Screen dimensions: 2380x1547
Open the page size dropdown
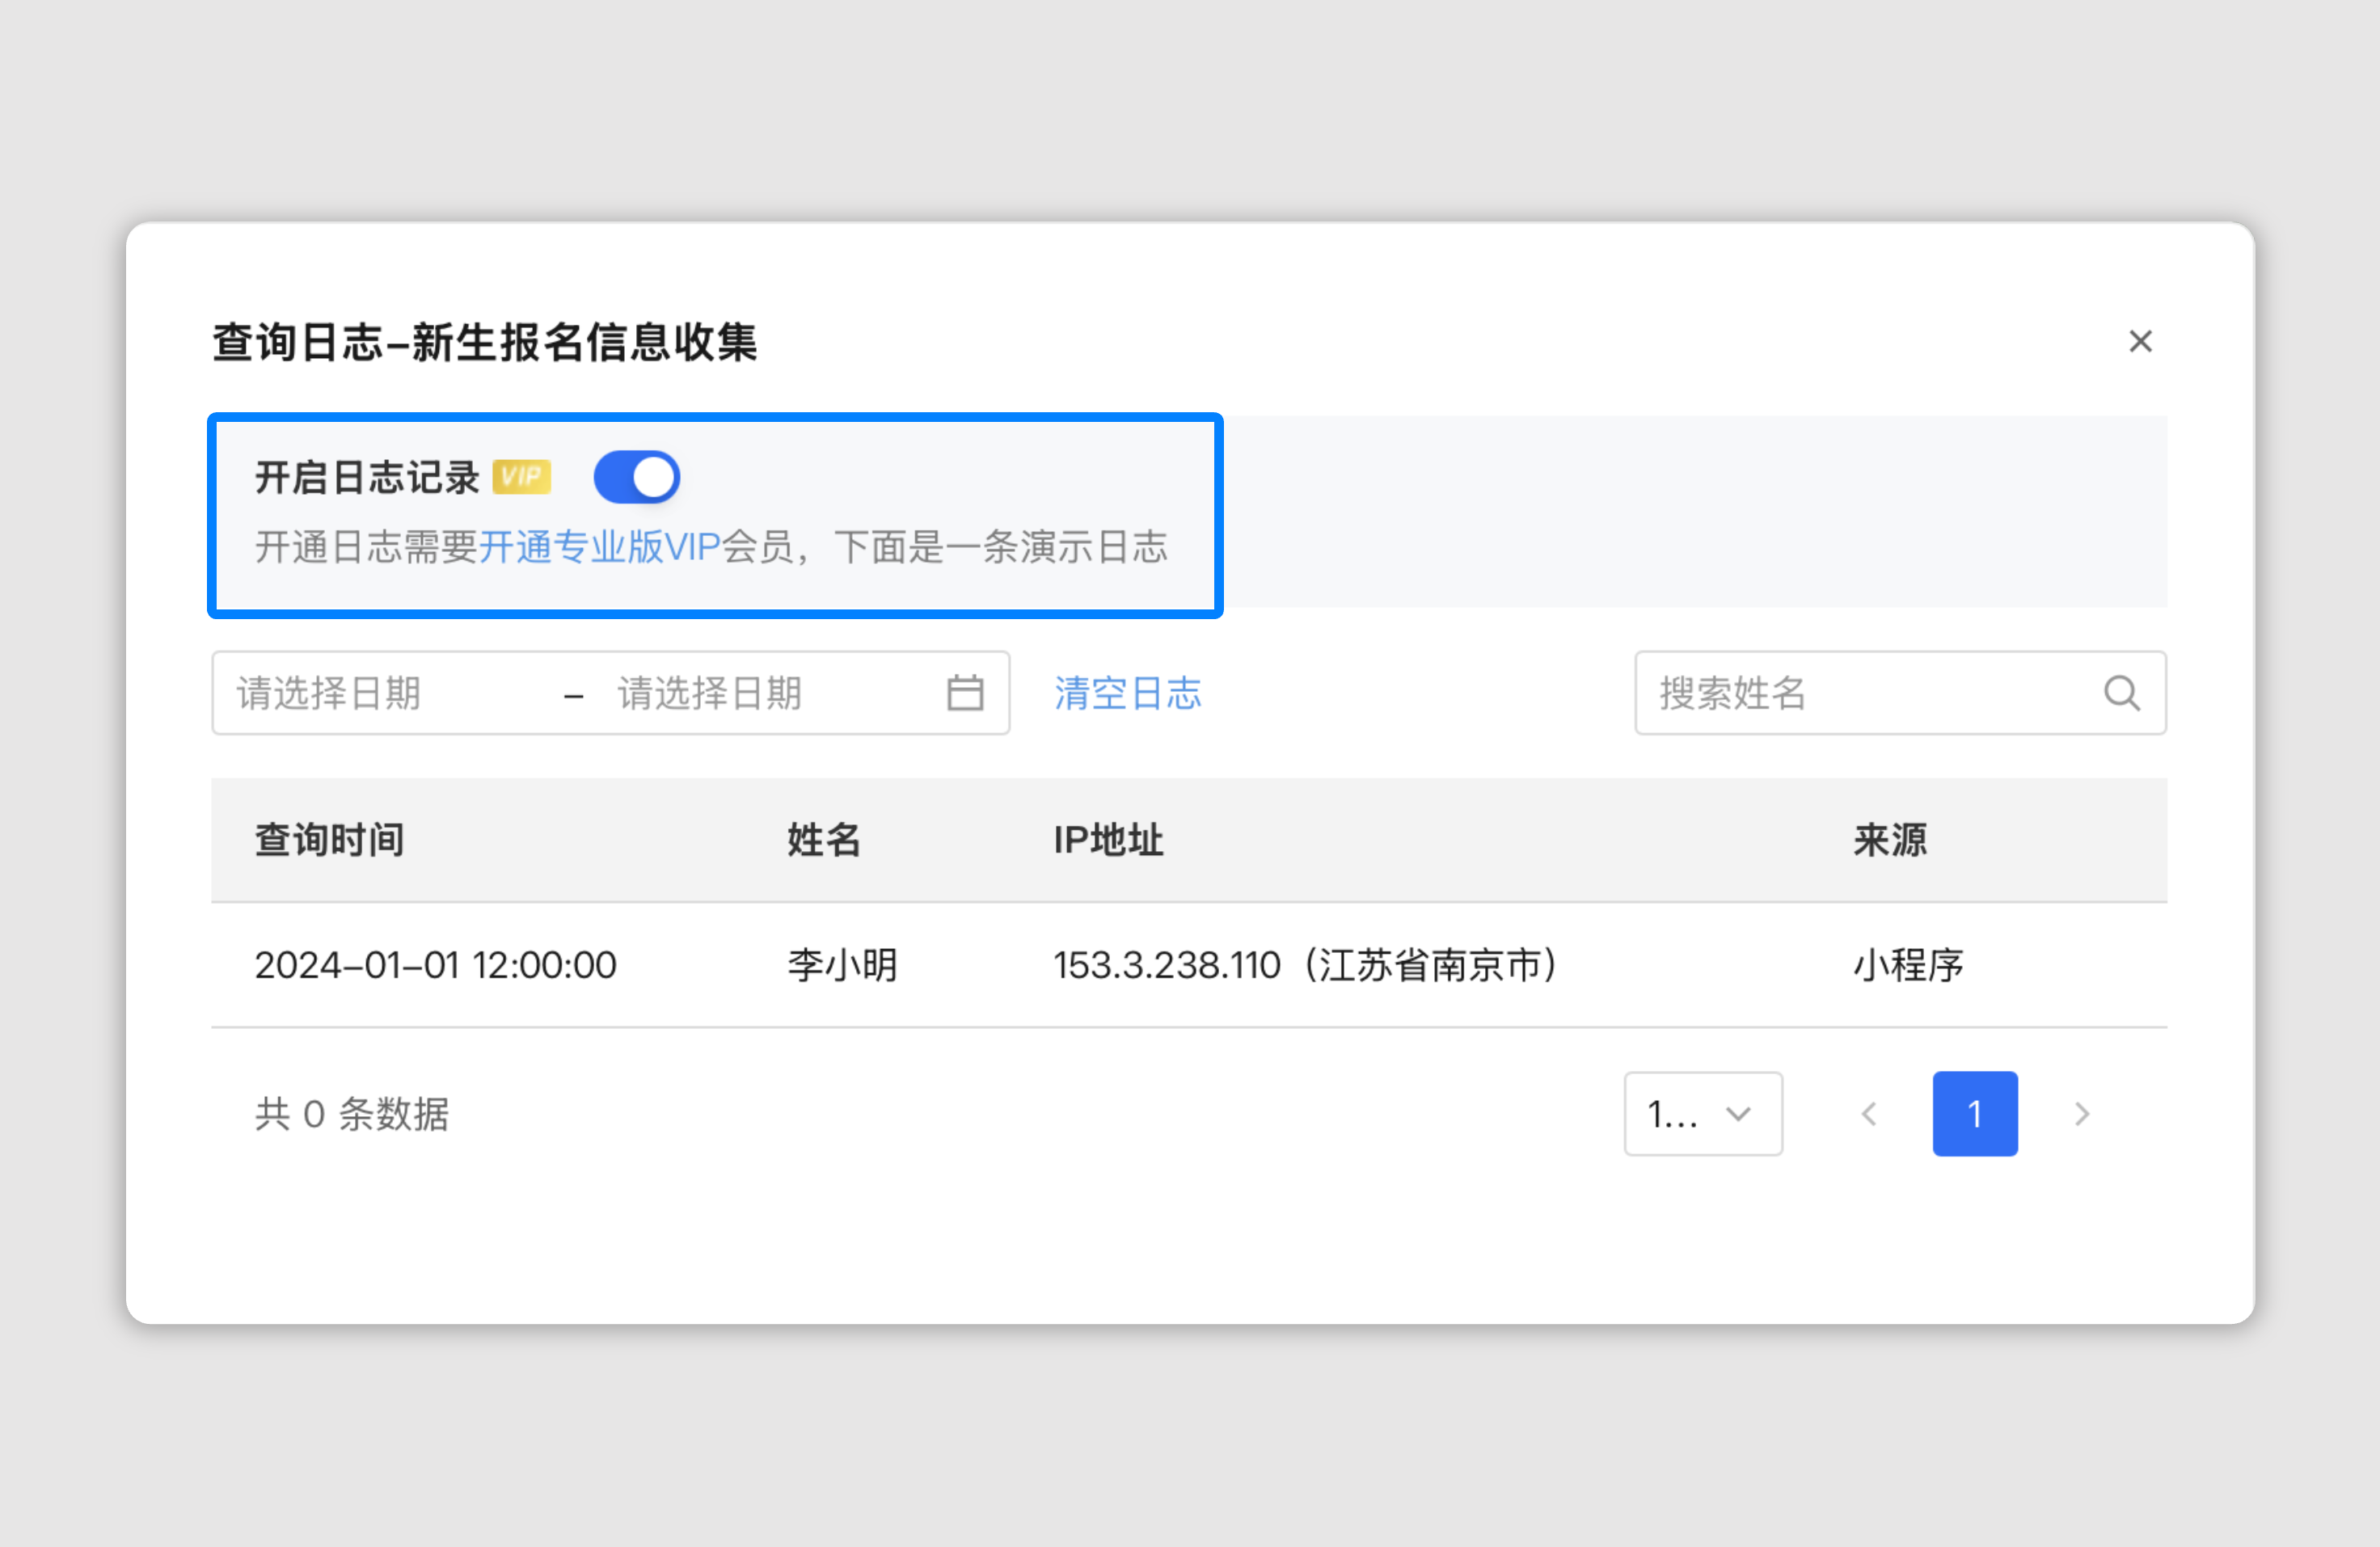[1690, 1114]
